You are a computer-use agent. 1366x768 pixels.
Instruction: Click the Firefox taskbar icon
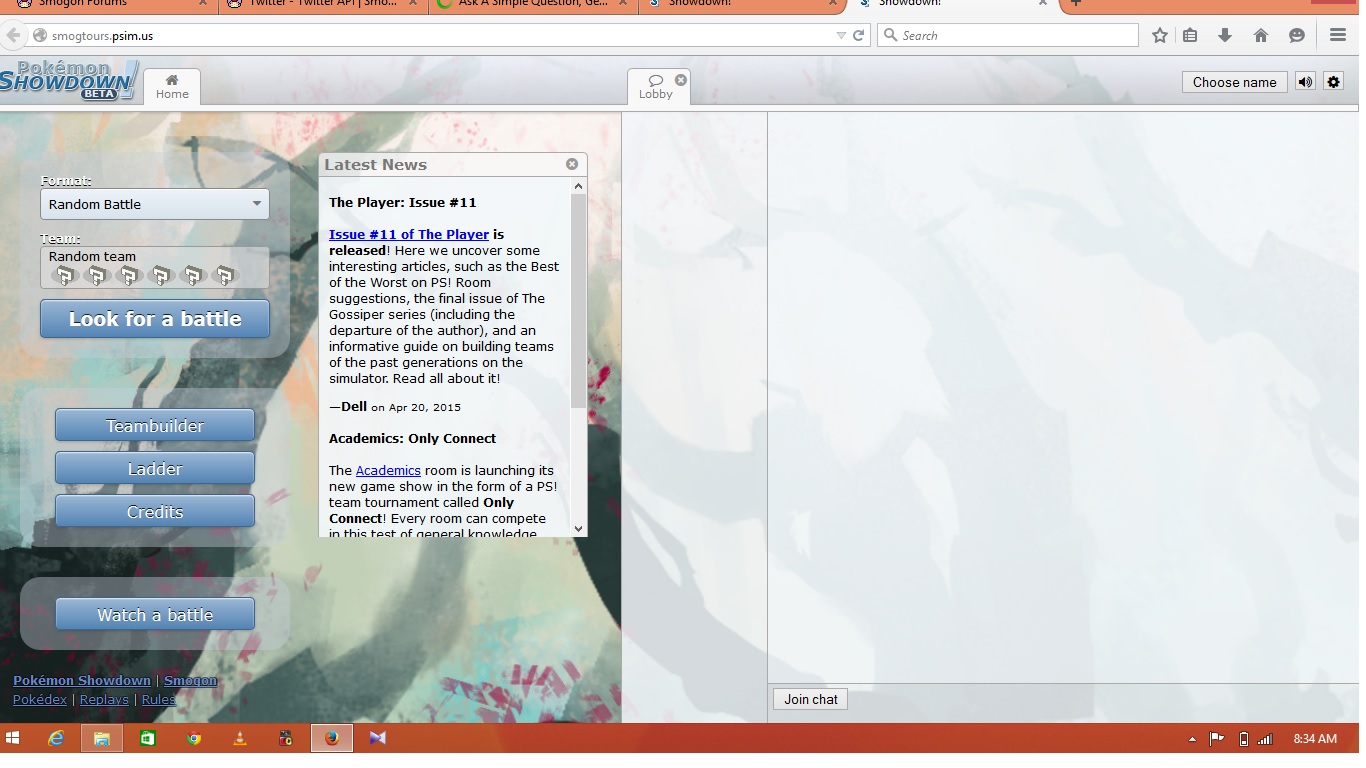coord(332,738)
